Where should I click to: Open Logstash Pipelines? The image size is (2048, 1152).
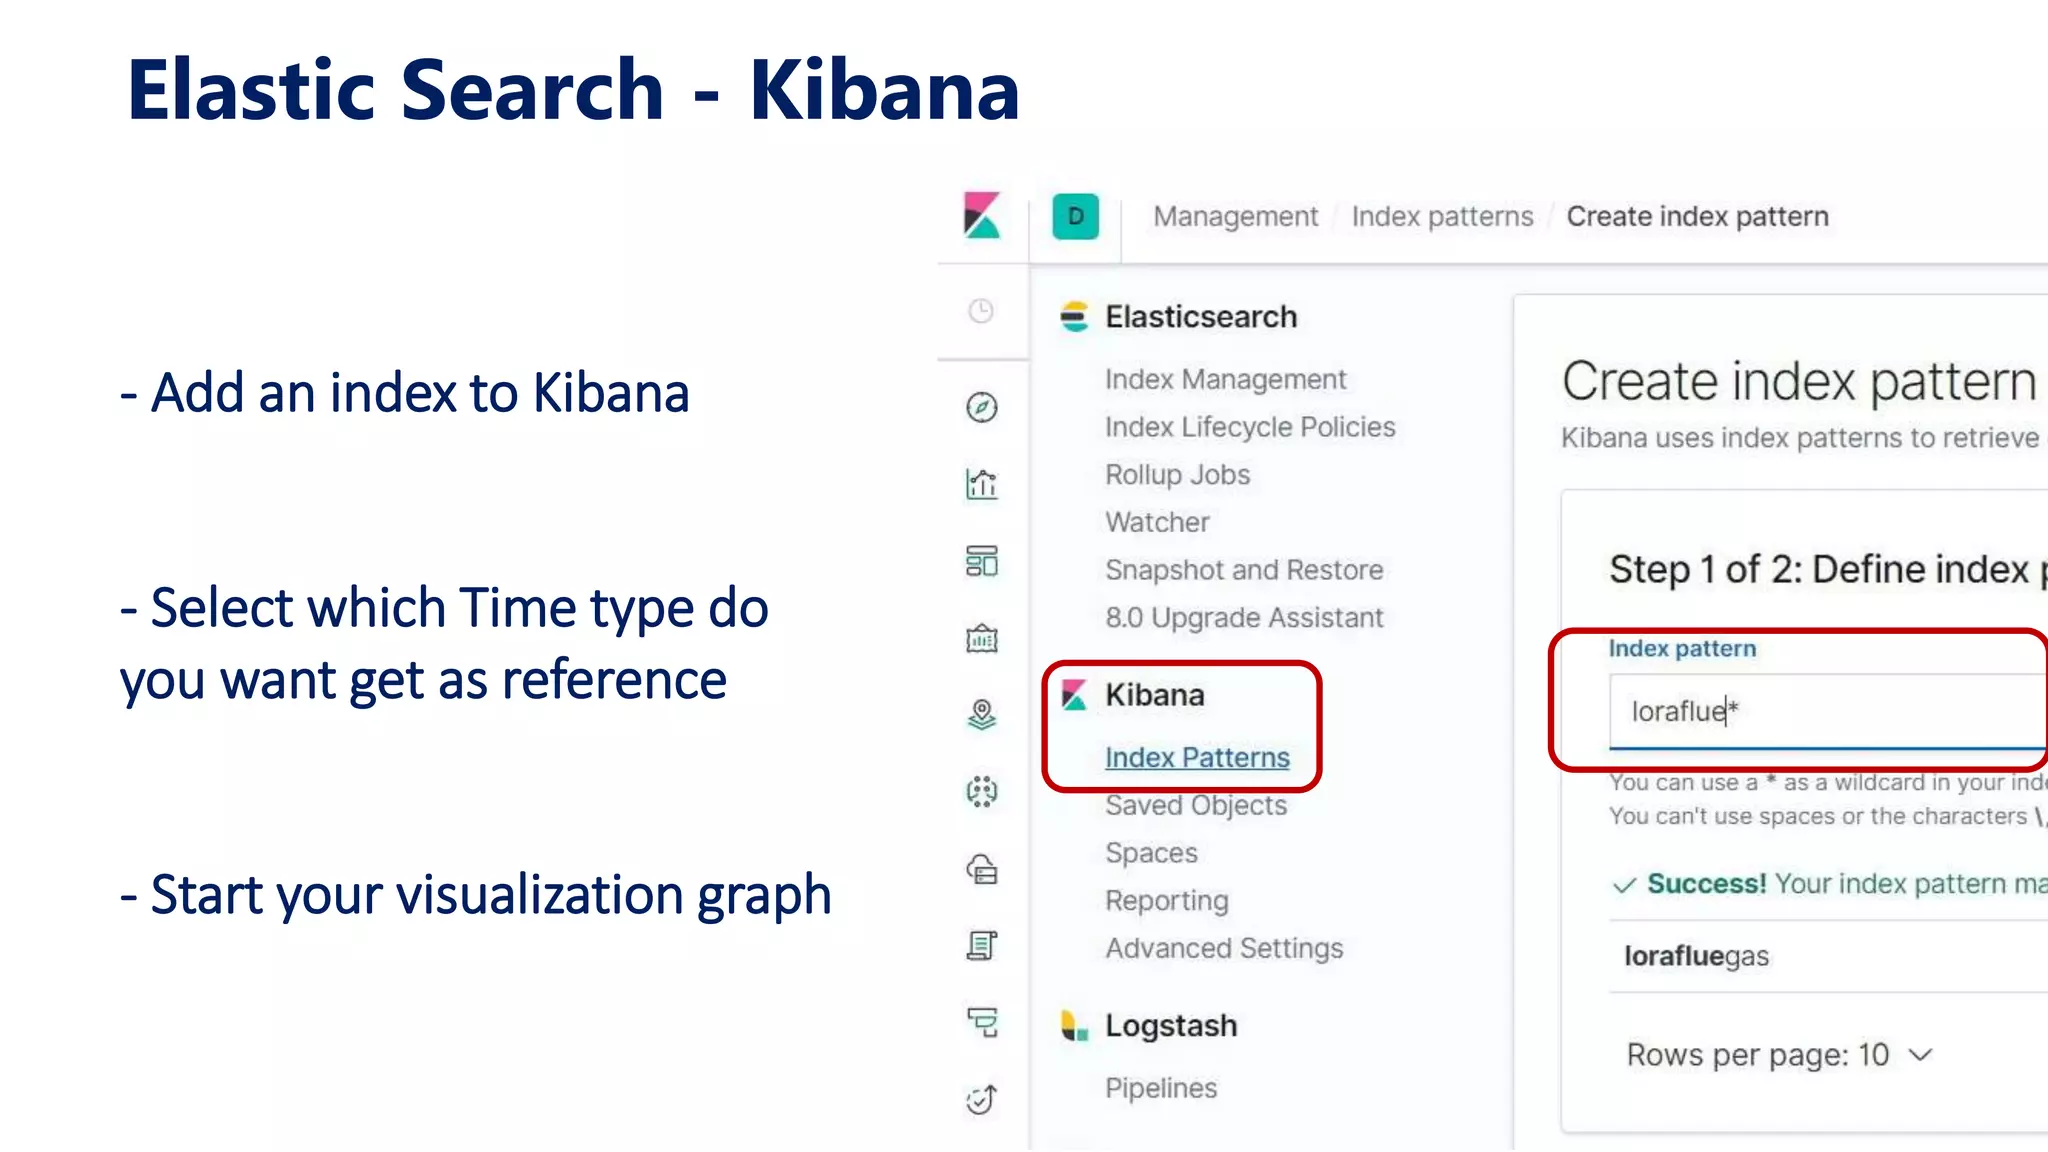[x=1161, y=1088]
